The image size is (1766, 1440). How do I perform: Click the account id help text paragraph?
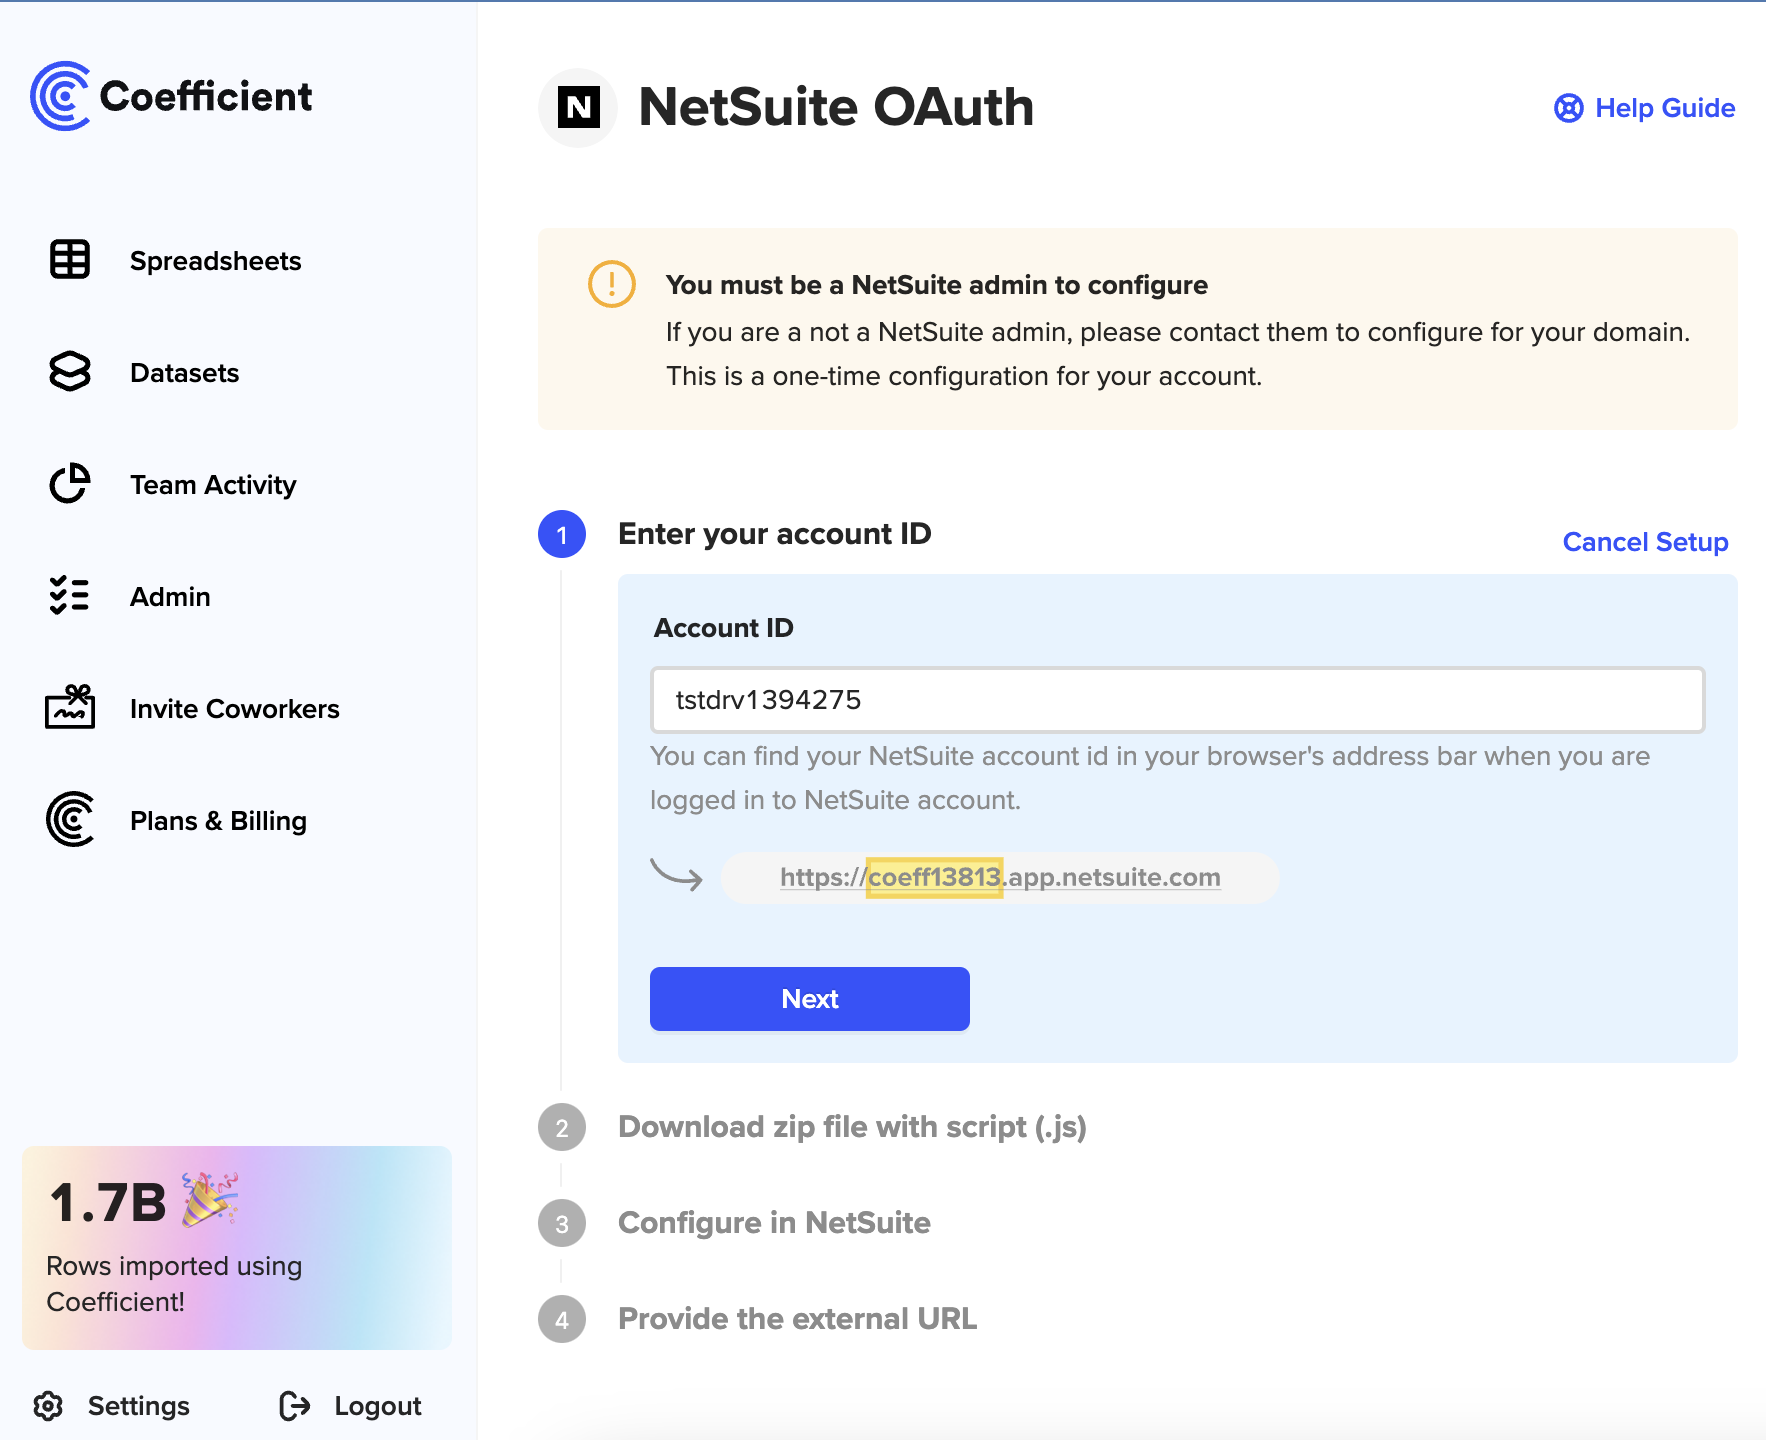[1150, 778]
